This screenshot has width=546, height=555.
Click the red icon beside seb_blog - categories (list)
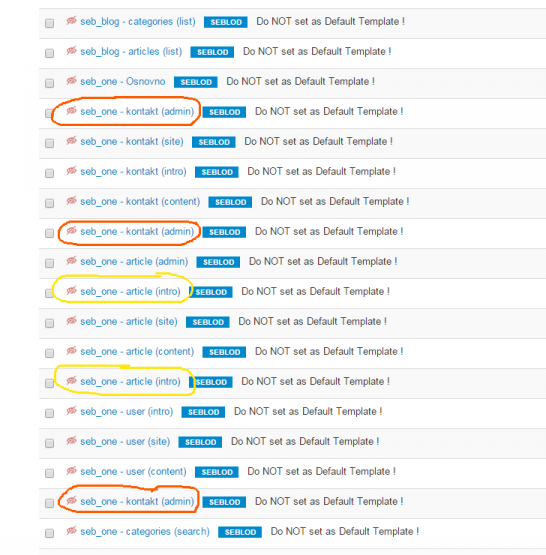tap(71, 21)
